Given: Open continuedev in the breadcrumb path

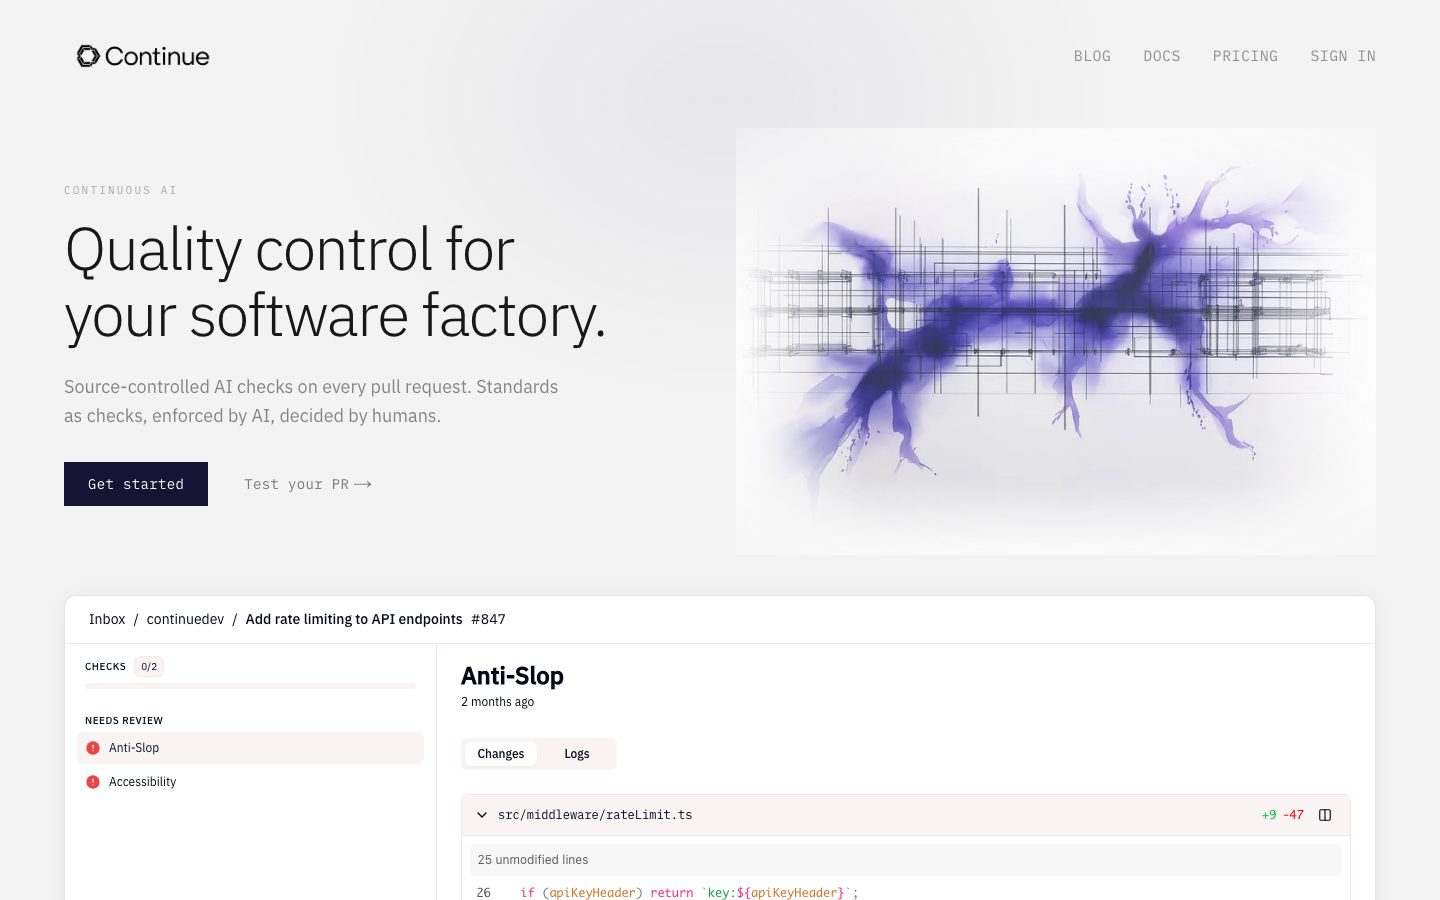Looking at the screenshot, I should pyautogui.click(x=185, y=619).
